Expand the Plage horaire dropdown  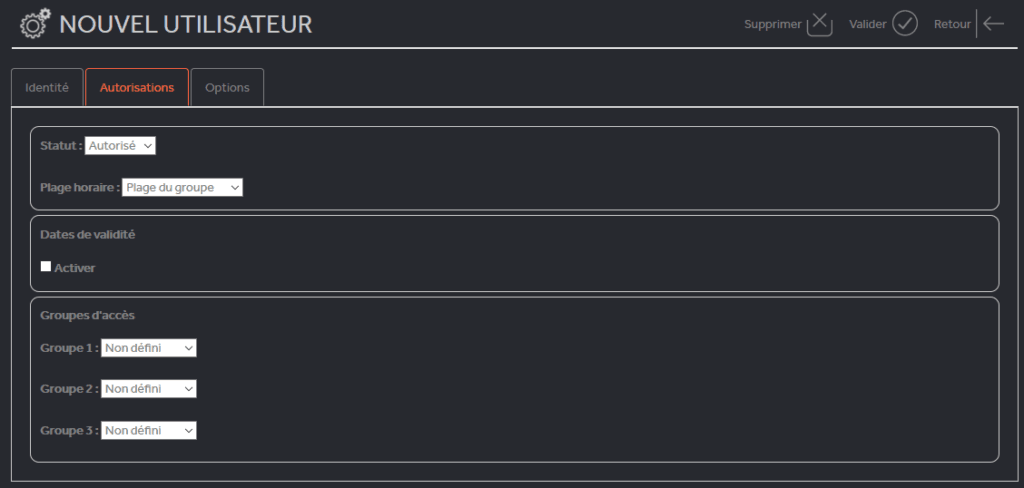(182, 187)
